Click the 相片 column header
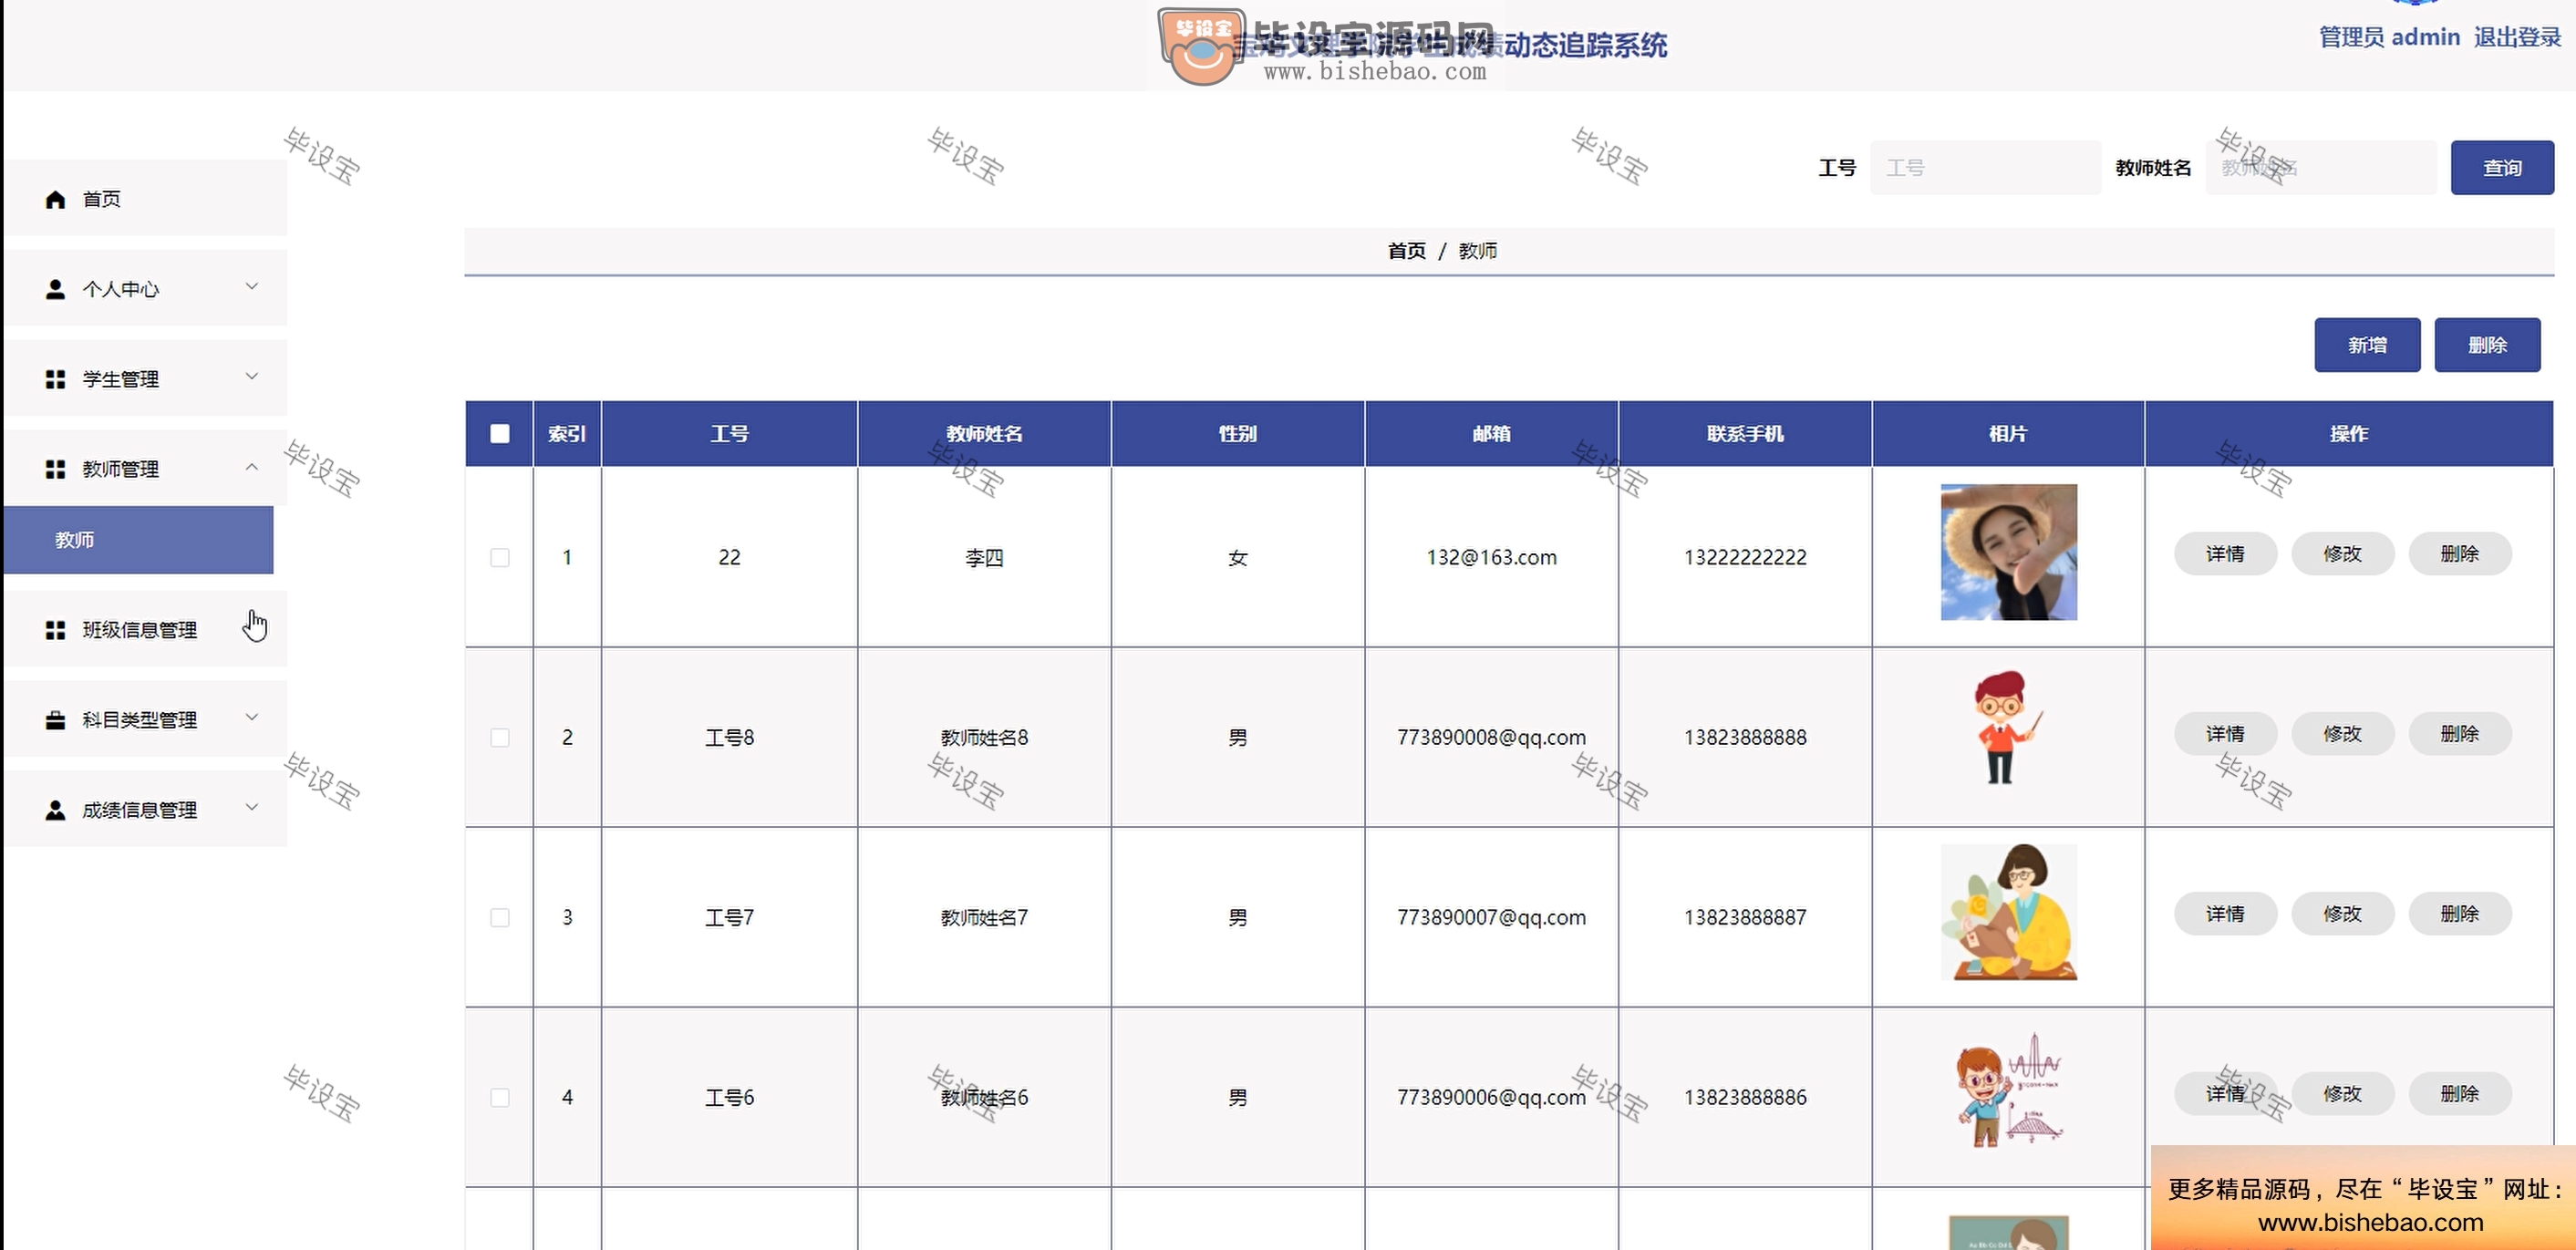 [x=2008, y=434]
